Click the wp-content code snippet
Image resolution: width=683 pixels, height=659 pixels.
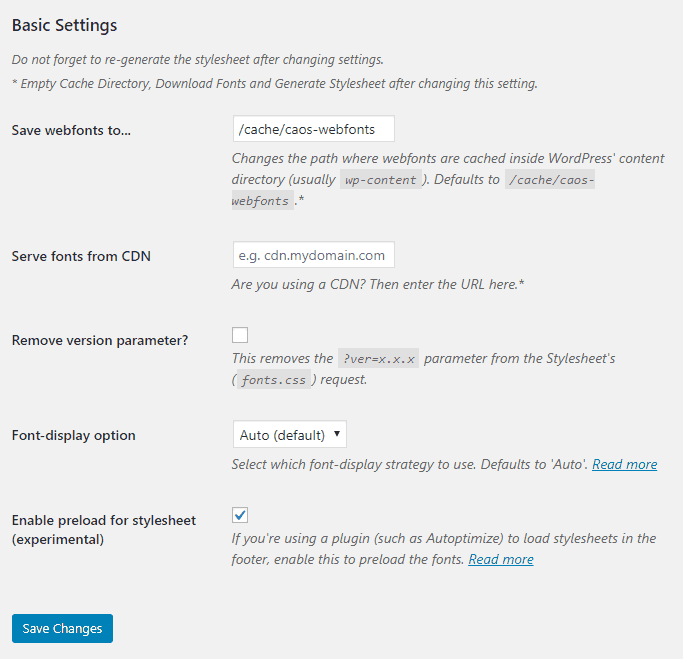tap(380, 180)
